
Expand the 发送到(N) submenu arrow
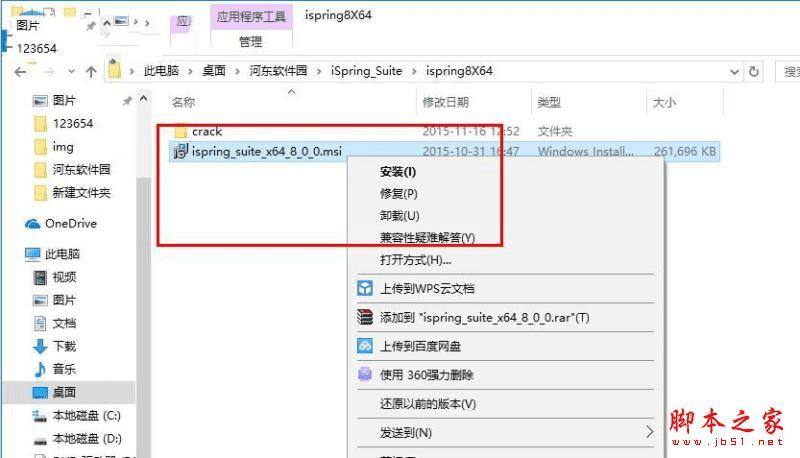click(649, 432)
